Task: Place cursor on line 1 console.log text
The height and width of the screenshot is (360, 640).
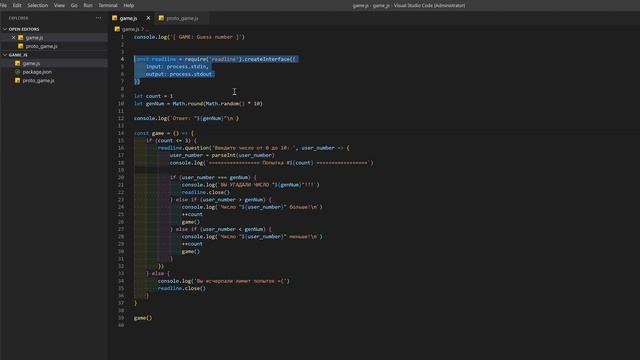Action: pos(189,37)
